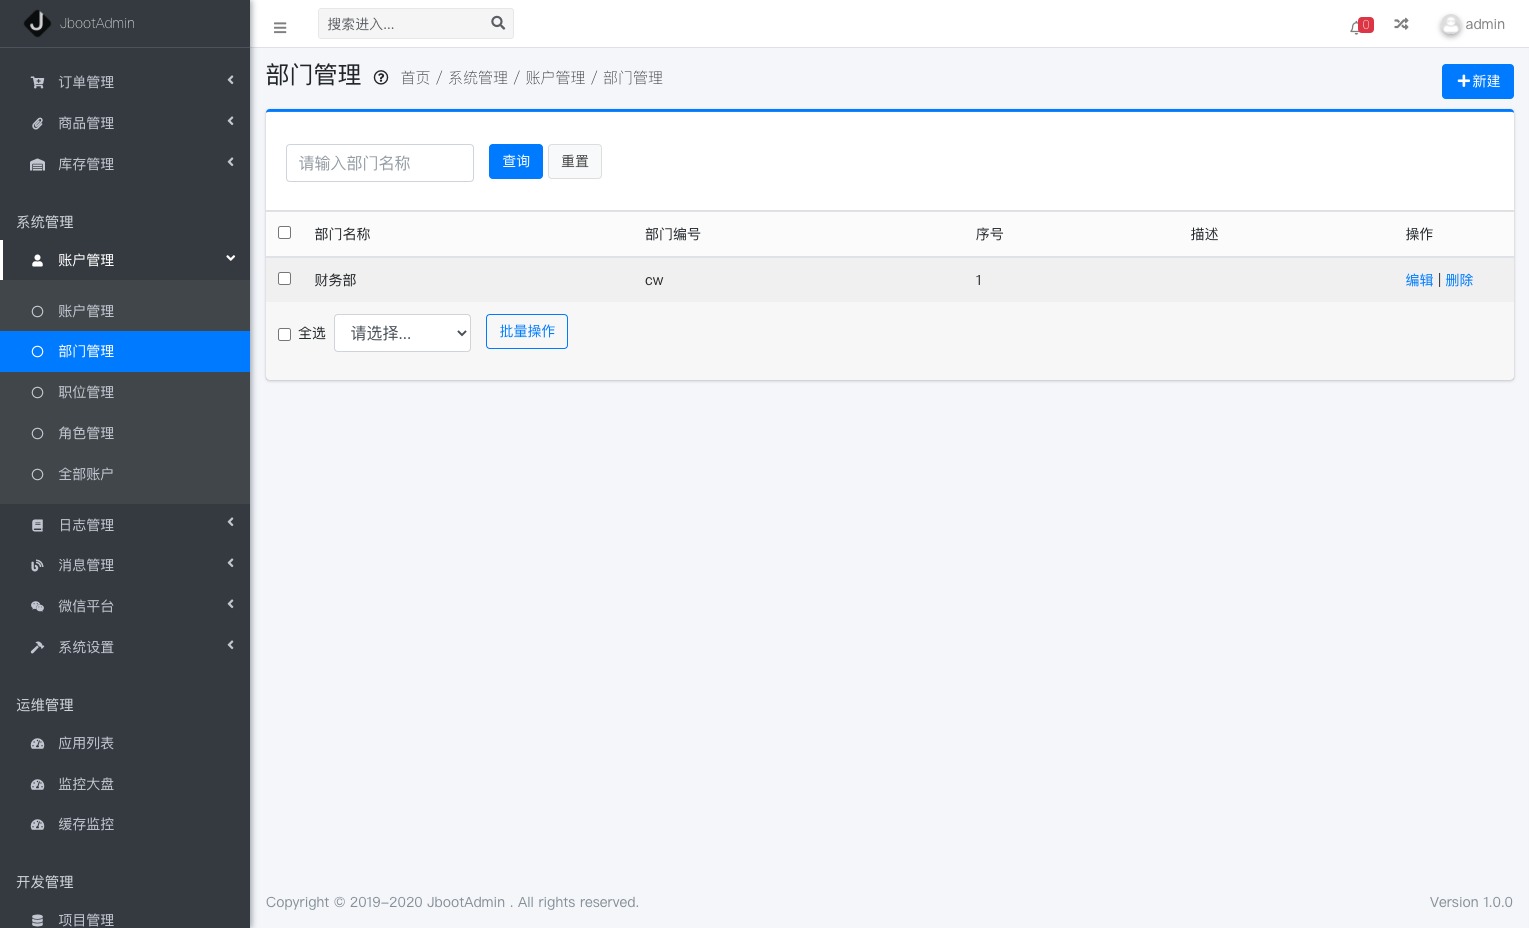Screen dimensions: 1529x928
Task: Focus the 搜索进入... search box
Action: click(403, 24)
